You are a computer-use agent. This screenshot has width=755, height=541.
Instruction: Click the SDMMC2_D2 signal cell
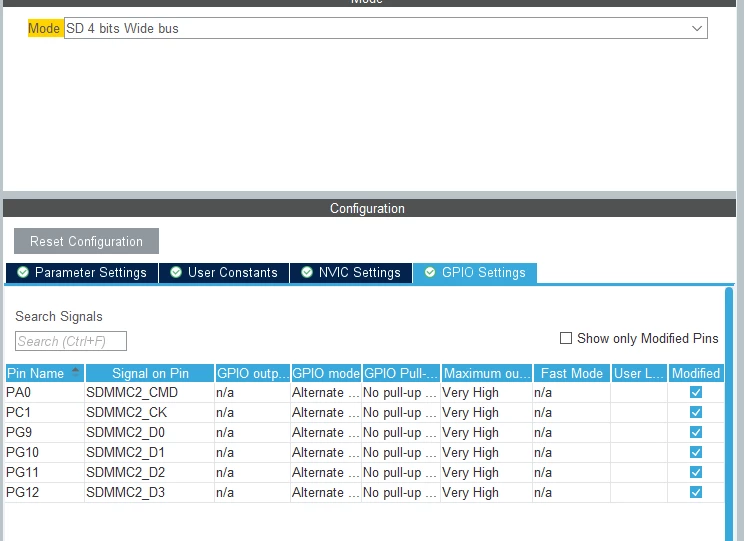pyautogui.click(x=150, y=472)
